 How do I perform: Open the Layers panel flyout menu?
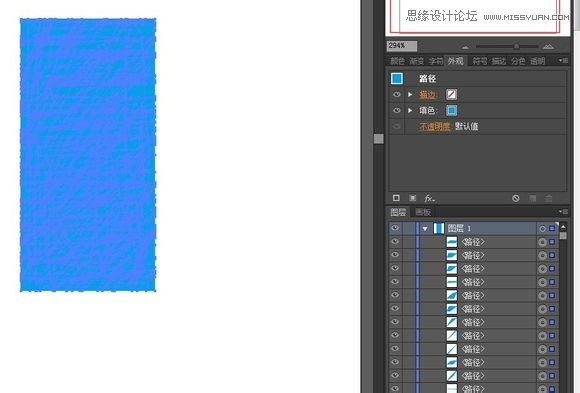click(x=563, y=212)
